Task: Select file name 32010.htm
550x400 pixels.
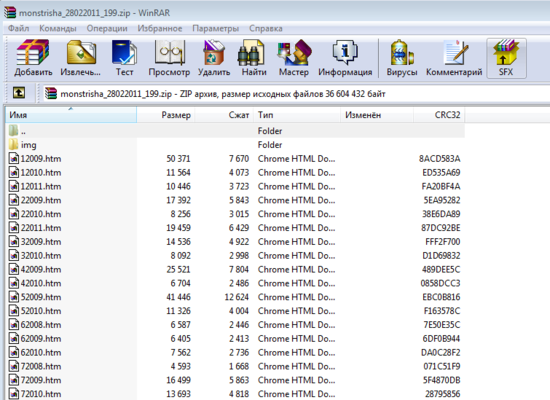Action: [x=41, y=255]
